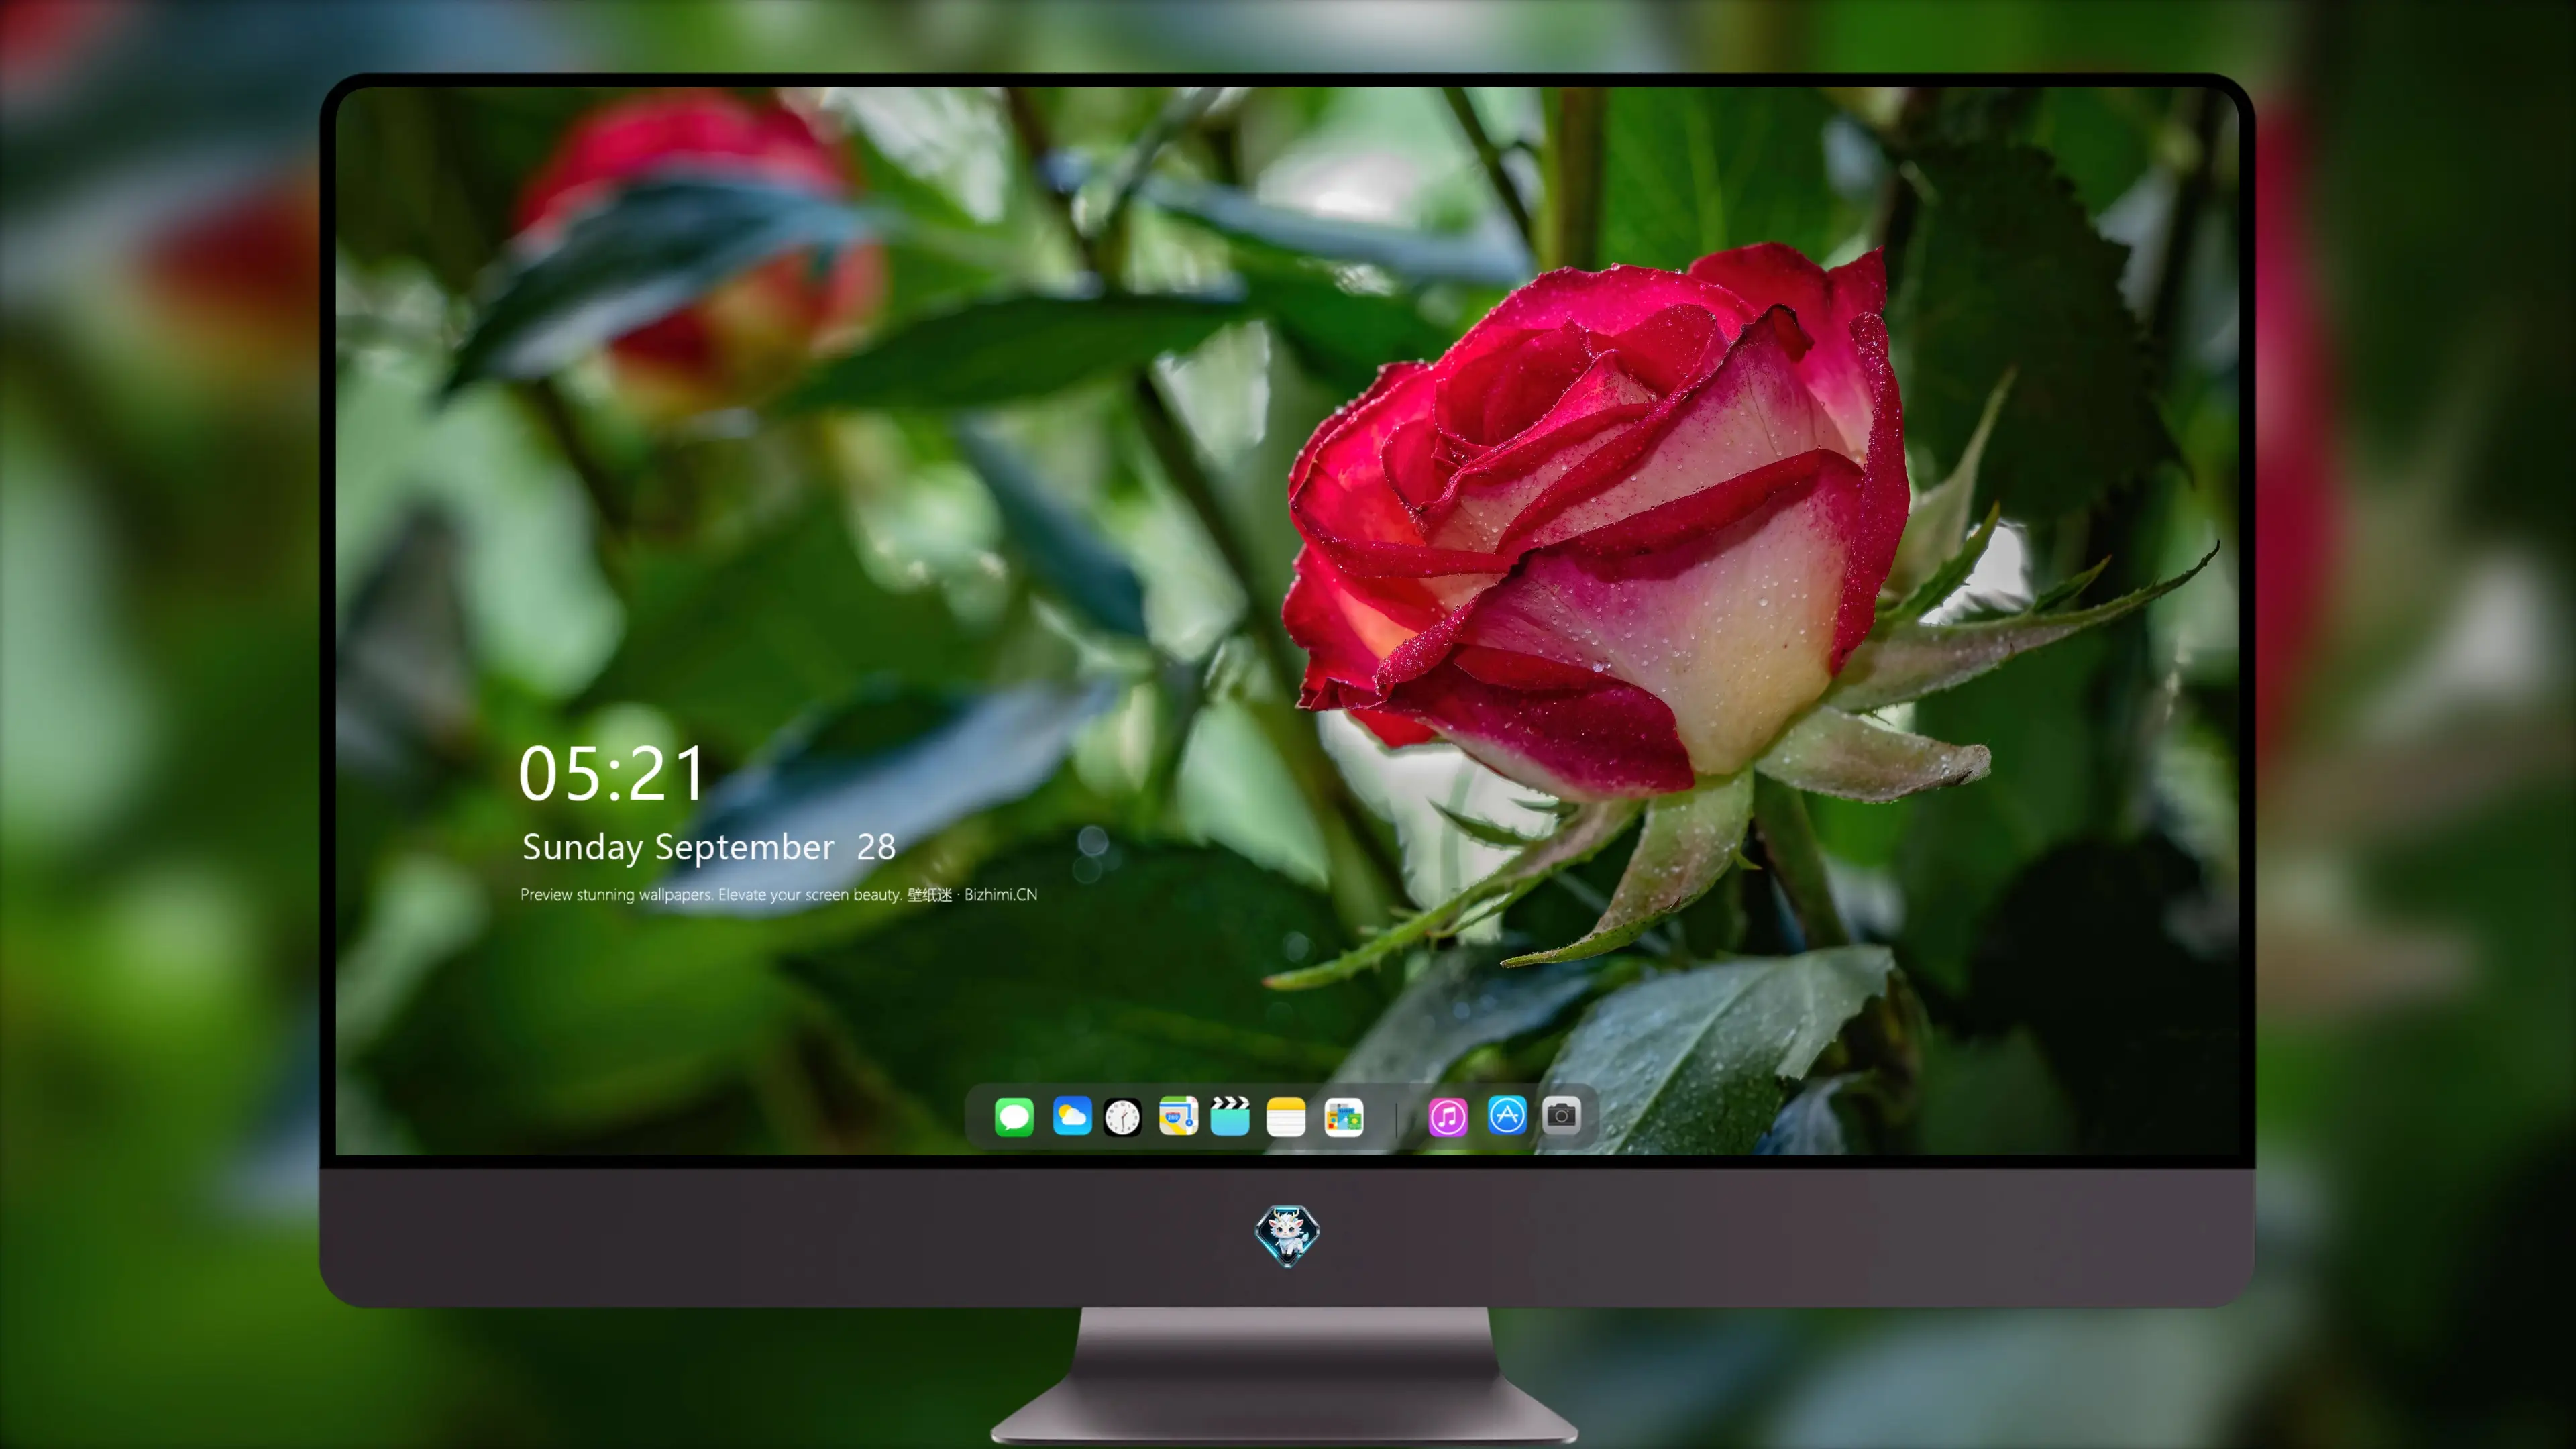Viewport: 2576px width, 1449px height.
Task: Open the Videos clapperboard app in dock
Action: 1230,1116
